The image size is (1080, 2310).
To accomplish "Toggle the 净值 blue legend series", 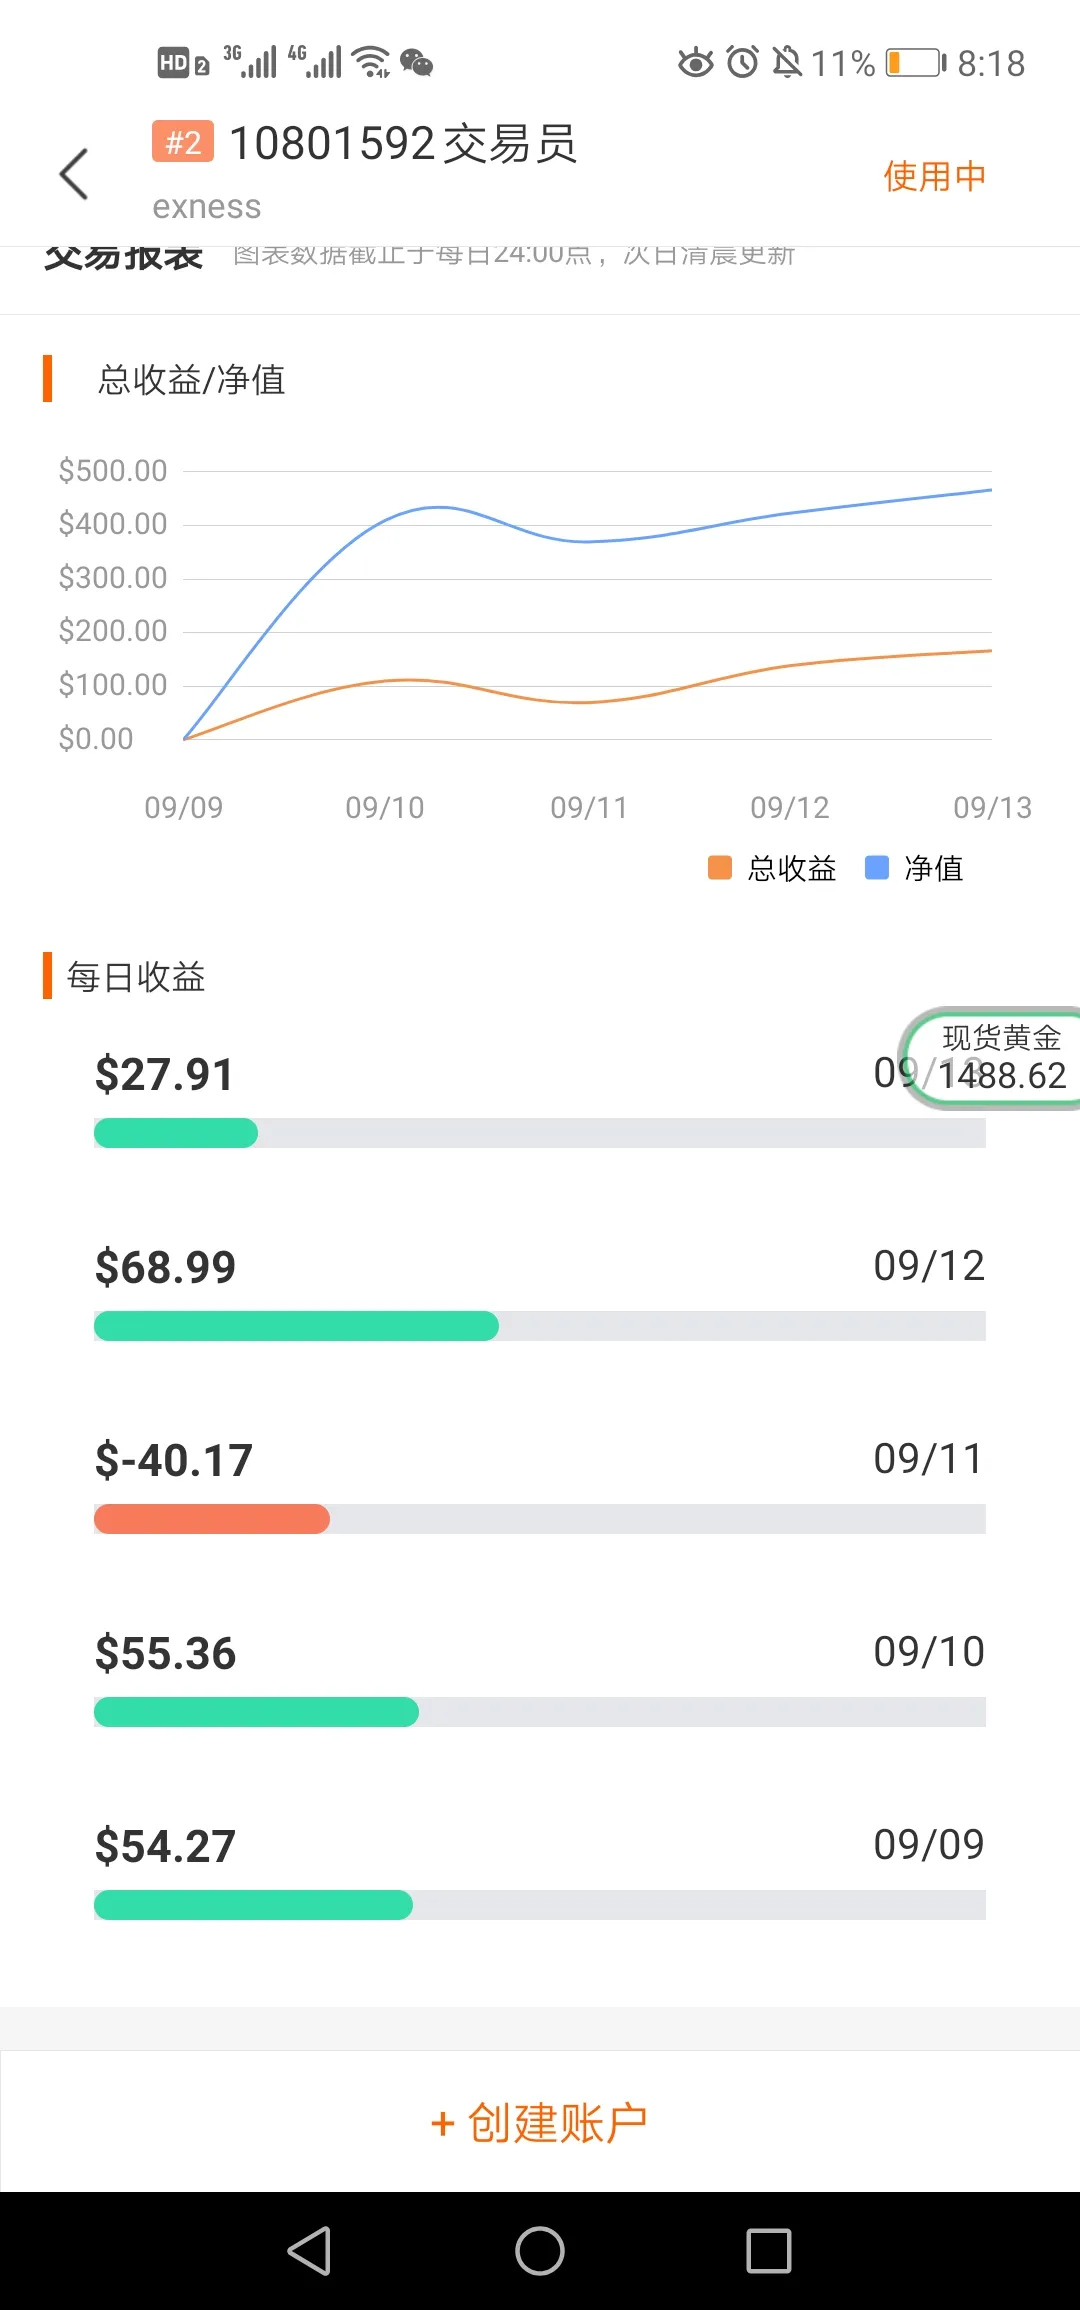I will (913, 868).
